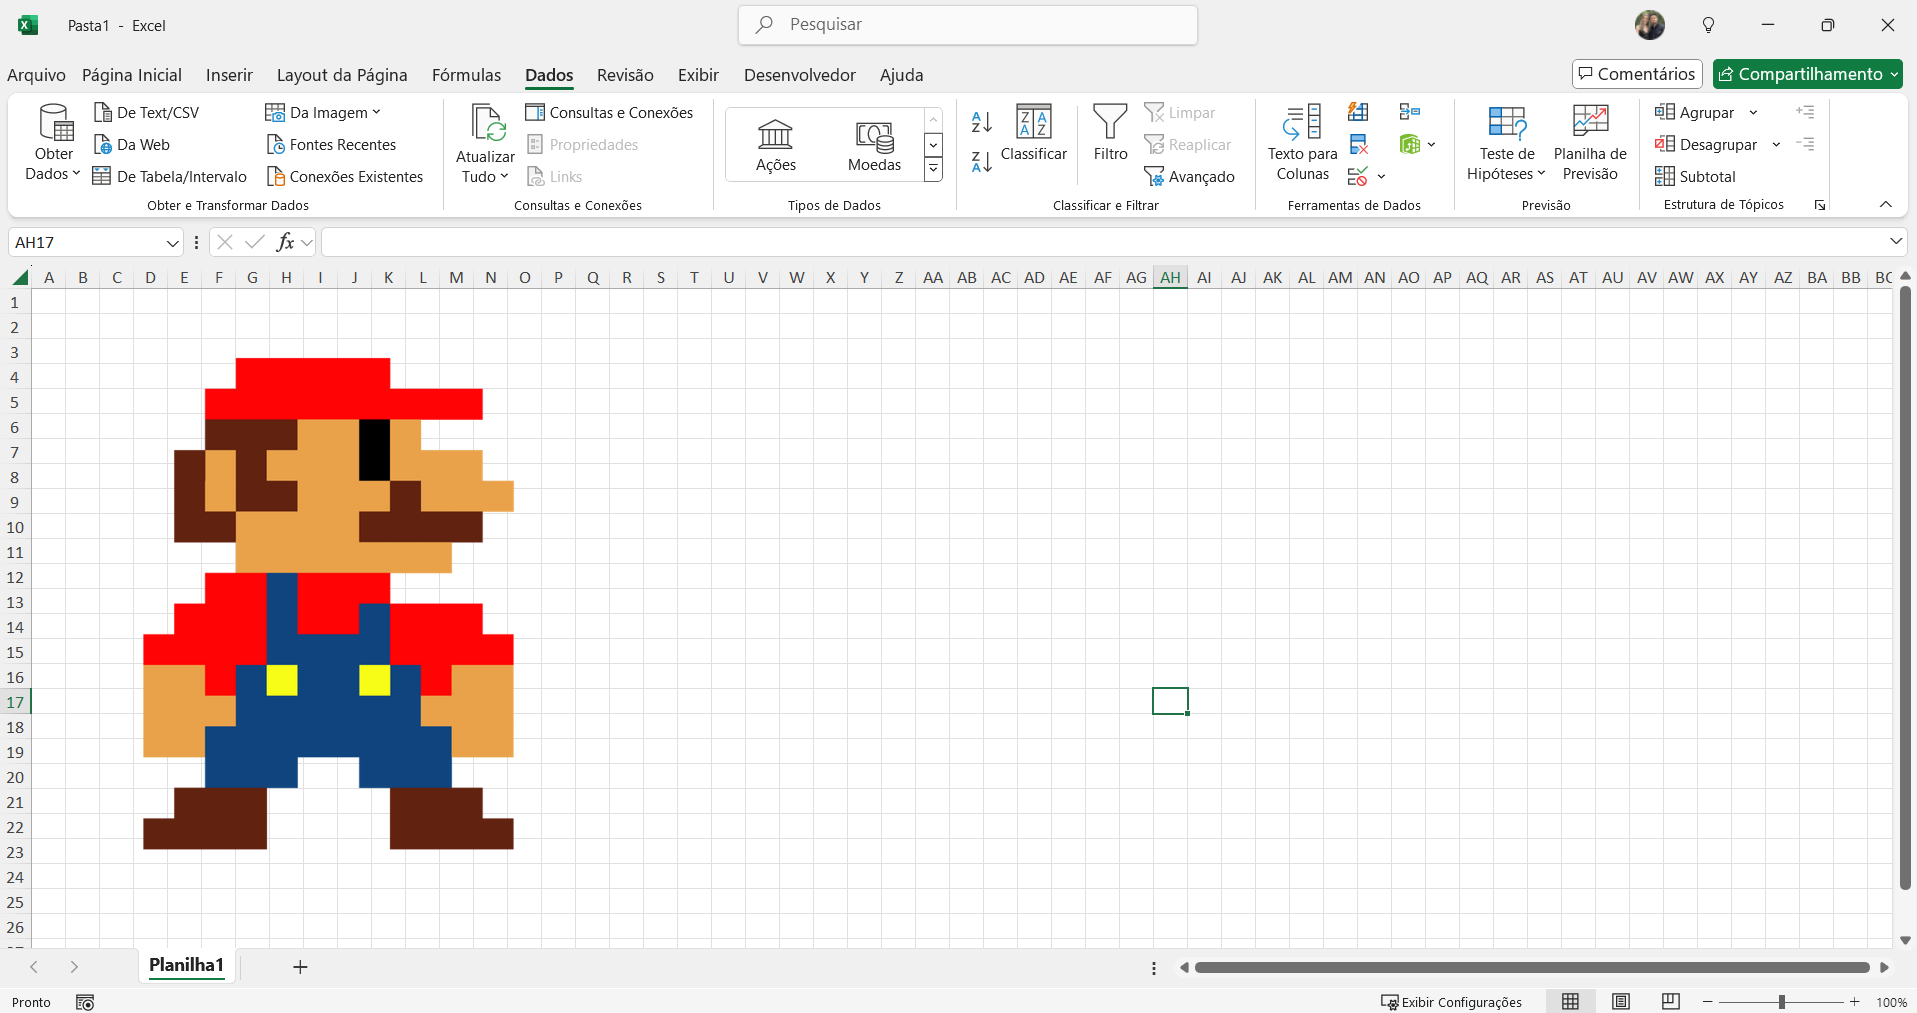Click the Subtotal command

click(x=1695, y=176)
